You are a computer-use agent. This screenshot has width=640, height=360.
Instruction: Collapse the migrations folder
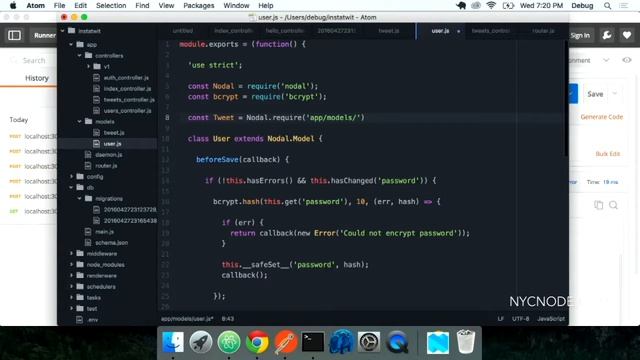80,198
